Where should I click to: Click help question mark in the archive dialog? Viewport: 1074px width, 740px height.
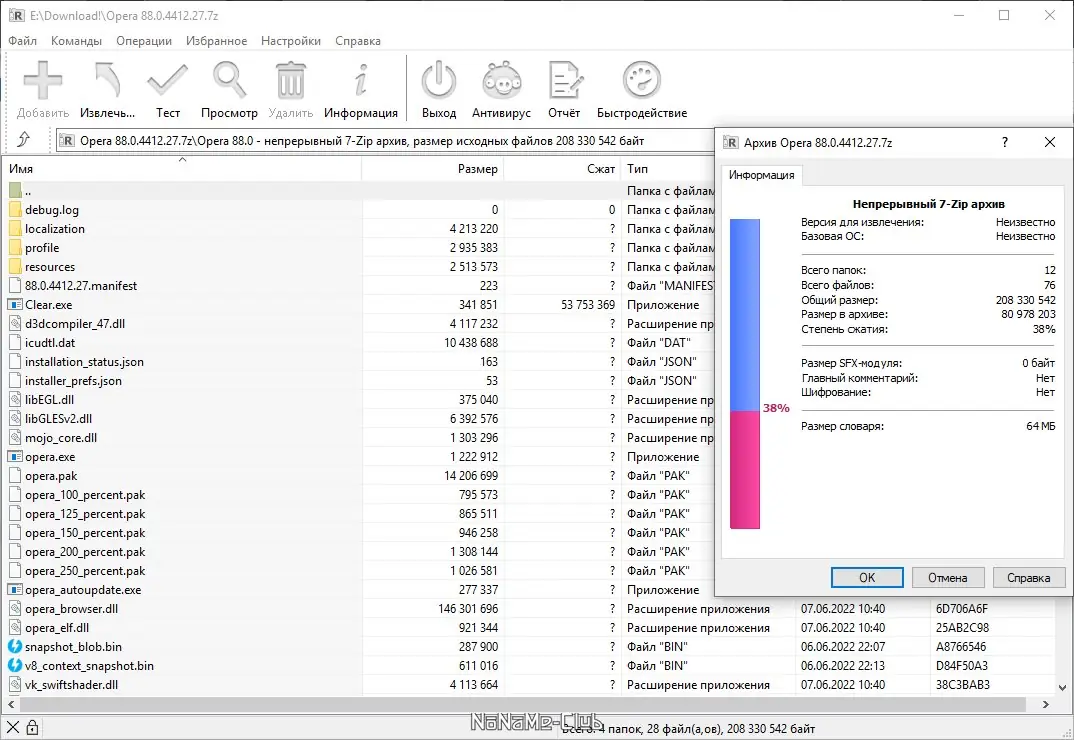[1005, 142]
